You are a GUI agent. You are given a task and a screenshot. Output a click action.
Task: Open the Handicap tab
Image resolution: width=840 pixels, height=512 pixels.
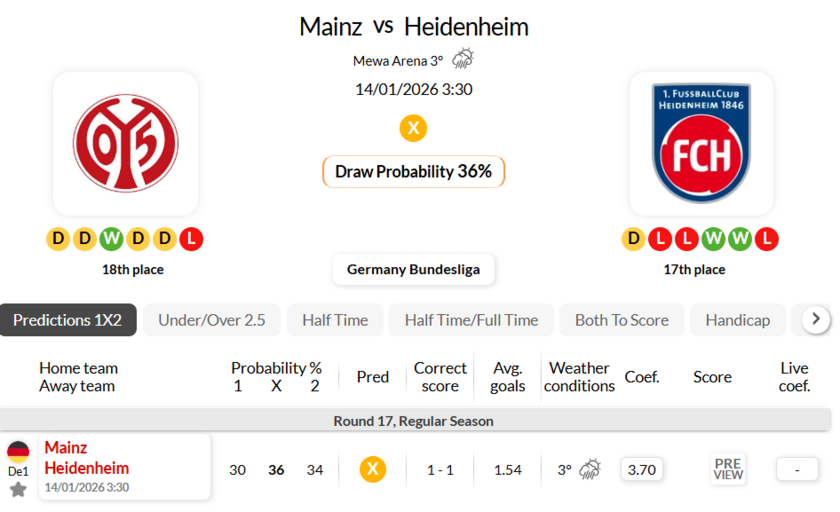(737, 320)
